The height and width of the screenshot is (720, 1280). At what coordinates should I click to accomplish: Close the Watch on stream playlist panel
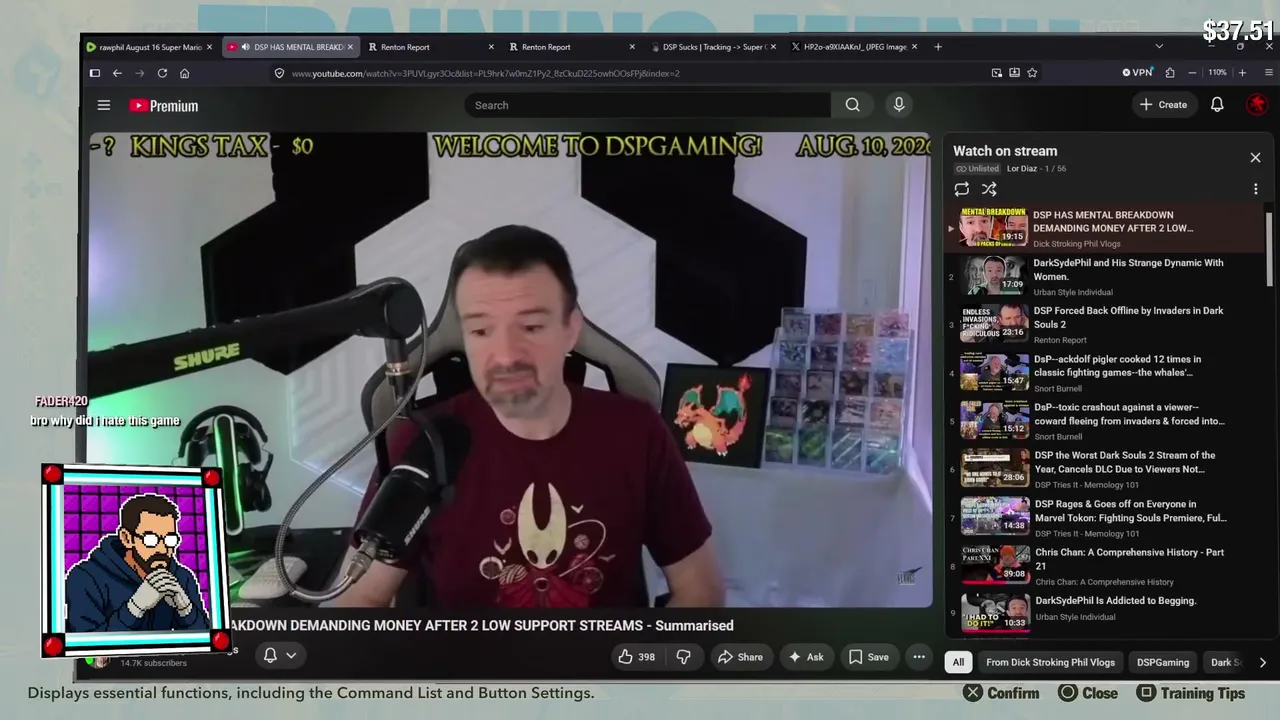coord(1255,157)
